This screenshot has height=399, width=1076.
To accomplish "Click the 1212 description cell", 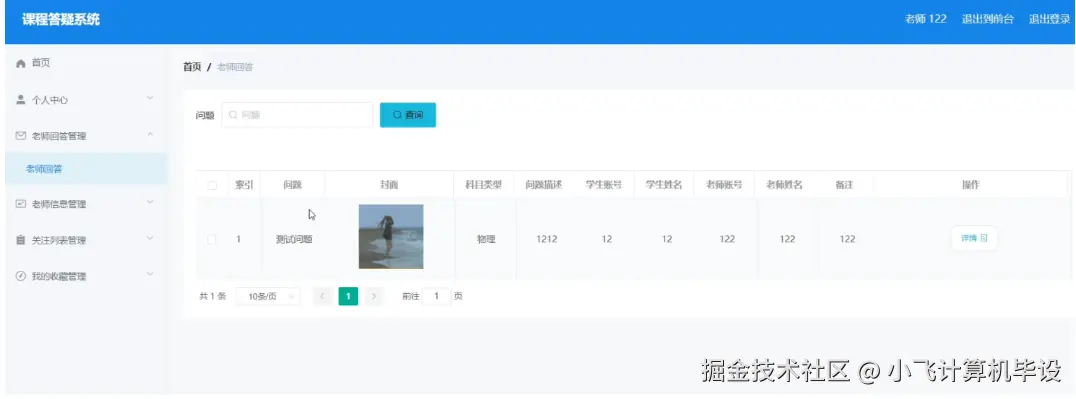I will 546,240.
